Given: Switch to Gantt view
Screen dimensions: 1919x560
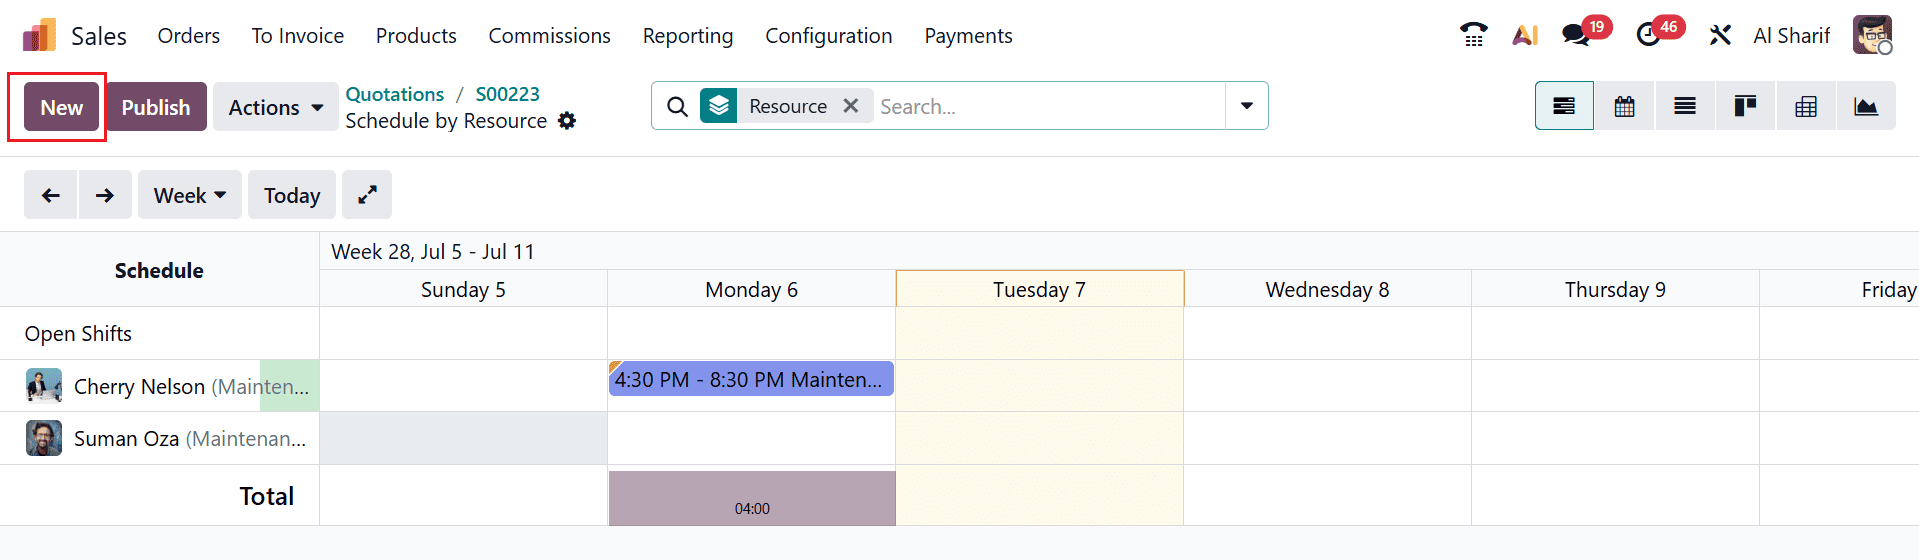Looking at the screenshot, I should coord(1564,106).
